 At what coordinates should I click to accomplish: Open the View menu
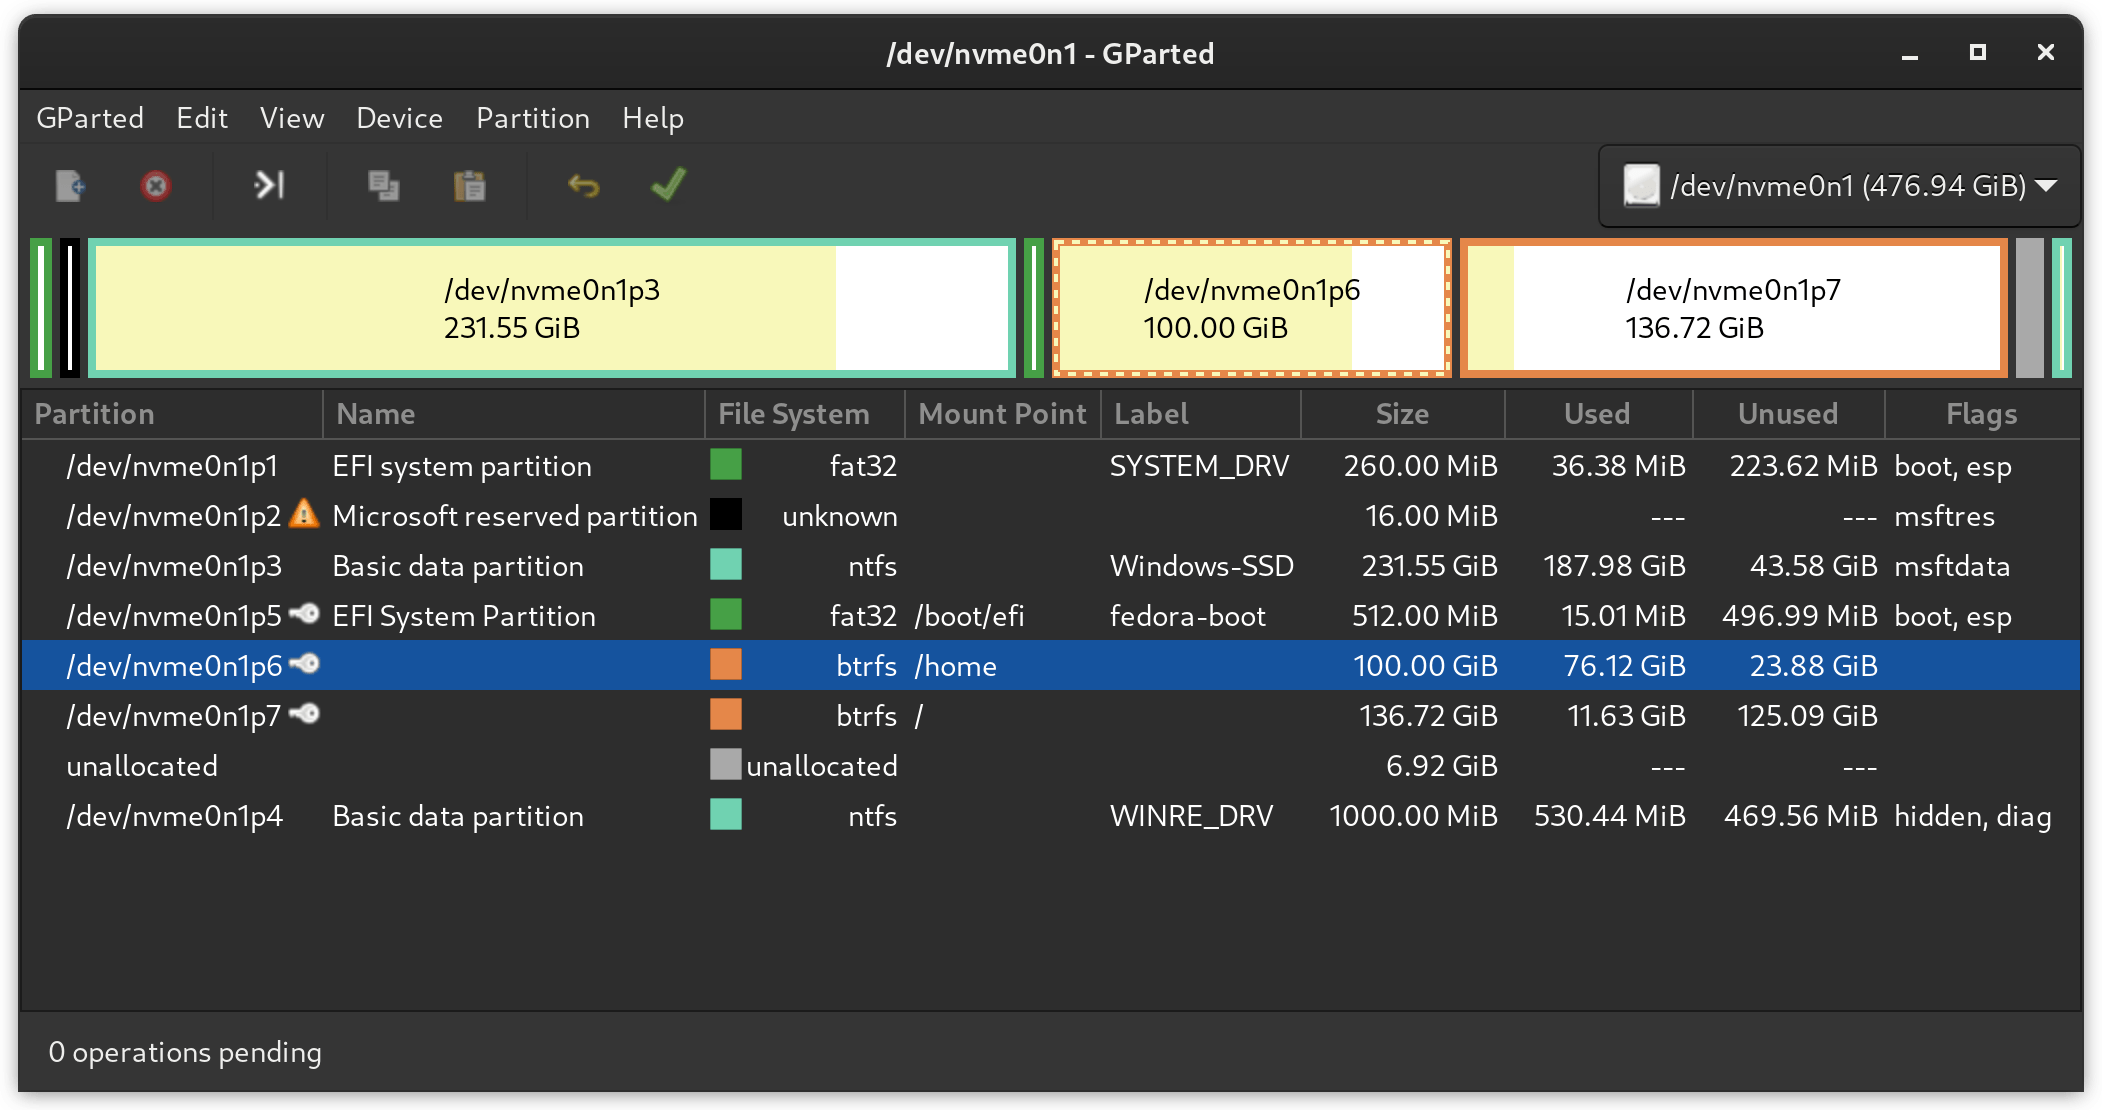pos(292,118)
